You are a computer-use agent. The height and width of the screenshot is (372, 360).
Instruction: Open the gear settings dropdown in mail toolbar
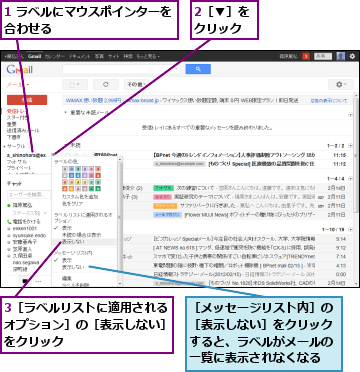[341, 85]
